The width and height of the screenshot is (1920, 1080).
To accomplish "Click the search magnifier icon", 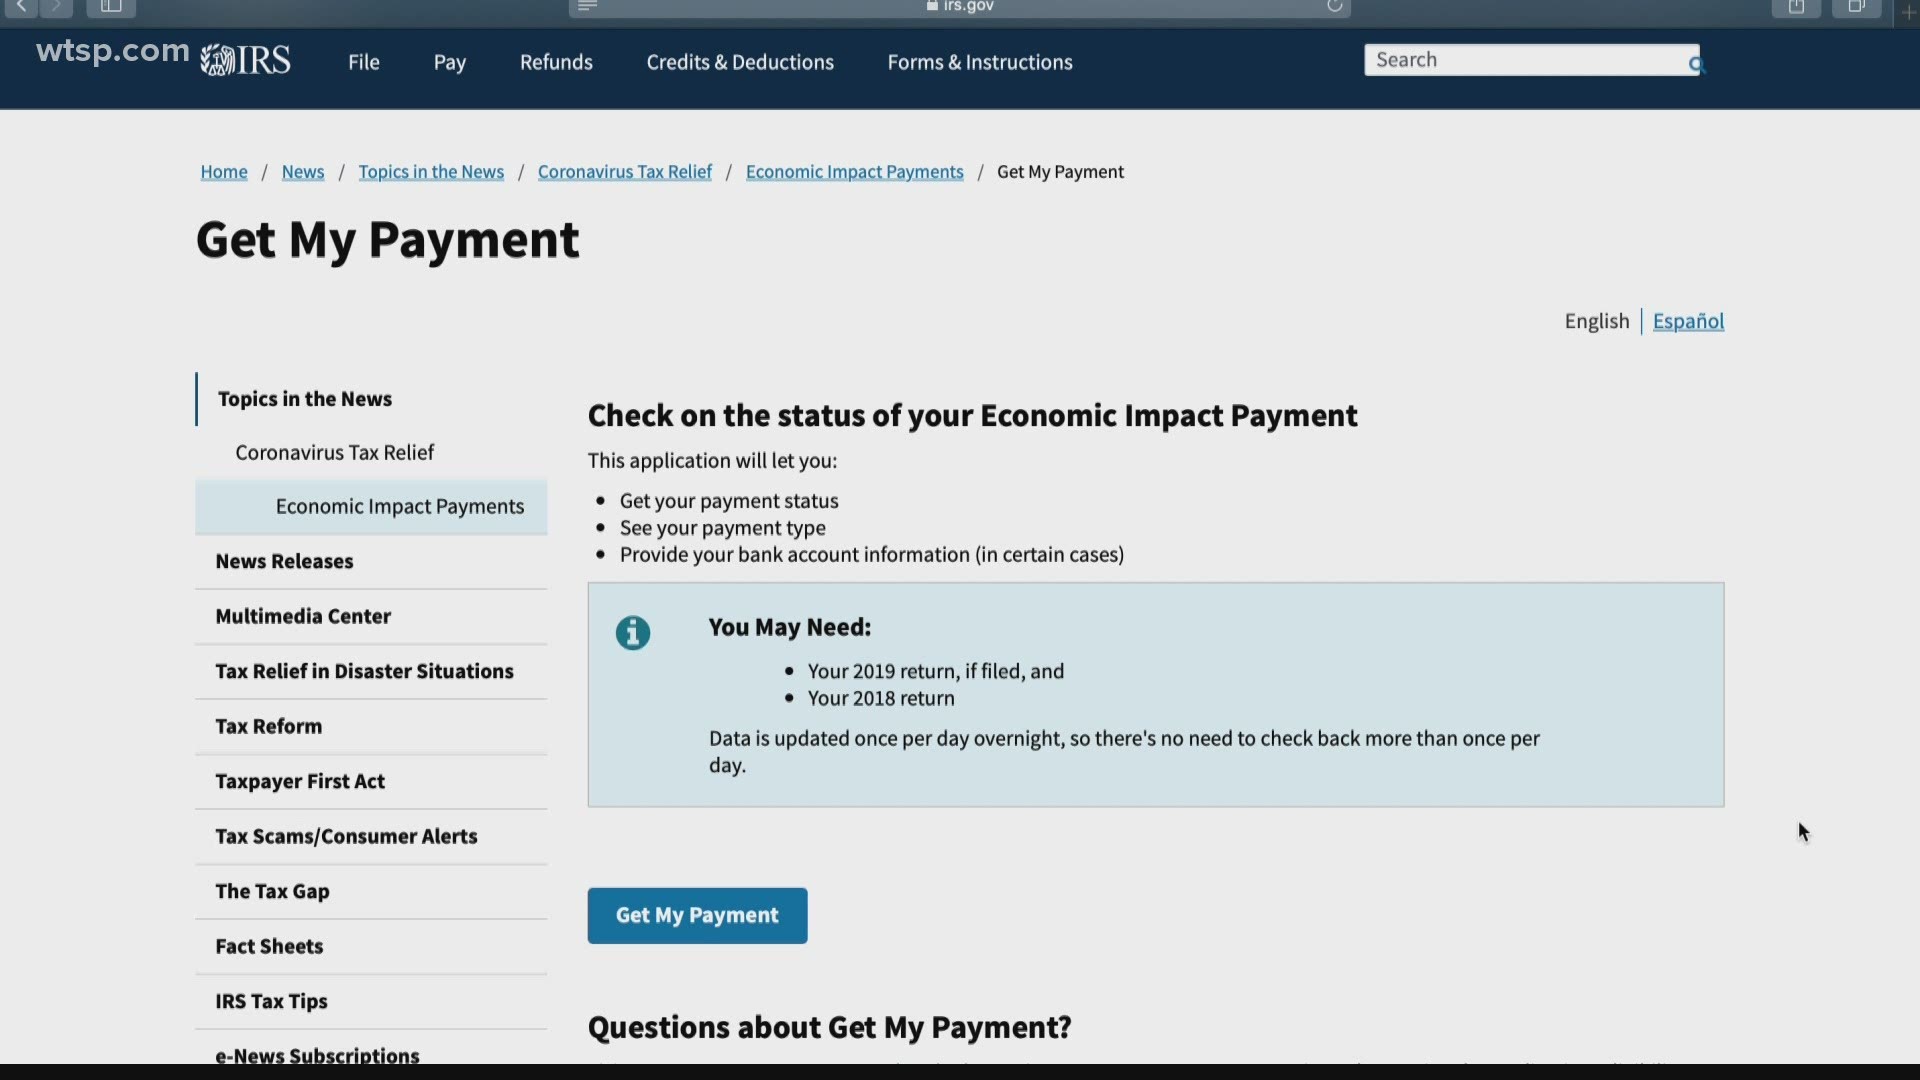I will [x=1695, y=65].
